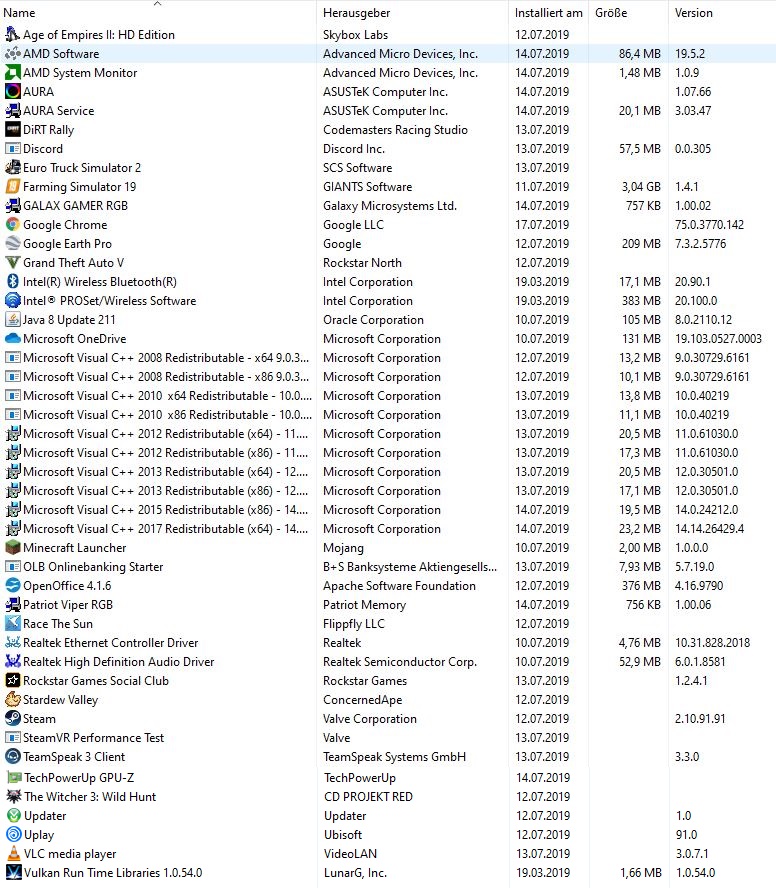Screen dimensions: 776x888
Task: Select GALAX GAMER RGB entry
Action: [388, 206]
